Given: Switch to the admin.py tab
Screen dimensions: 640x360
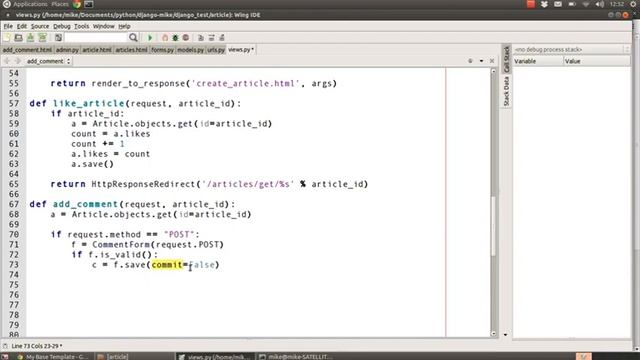Looking at the screenshot, I should 67,50.
